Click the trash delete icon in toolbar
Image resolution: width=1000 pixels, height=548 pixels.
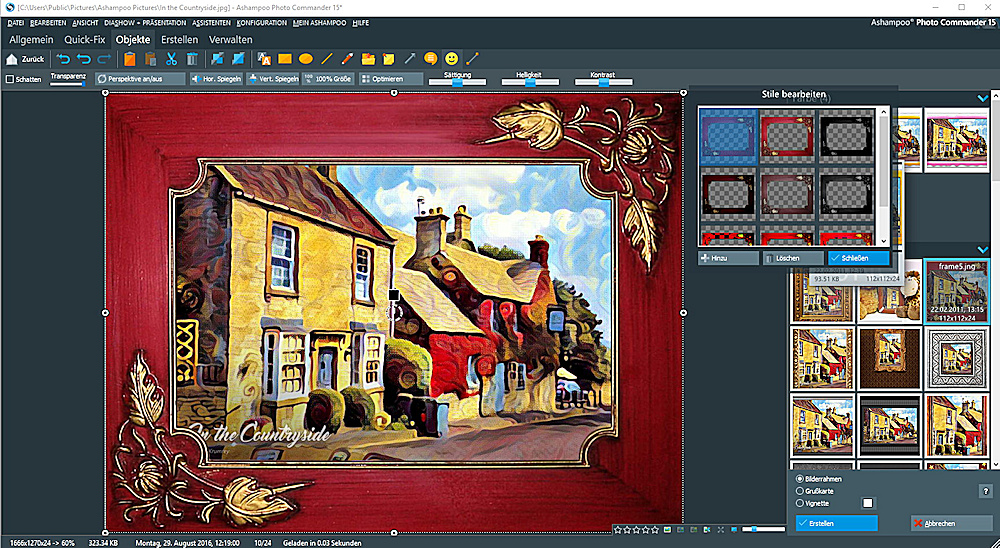point(192,59)
